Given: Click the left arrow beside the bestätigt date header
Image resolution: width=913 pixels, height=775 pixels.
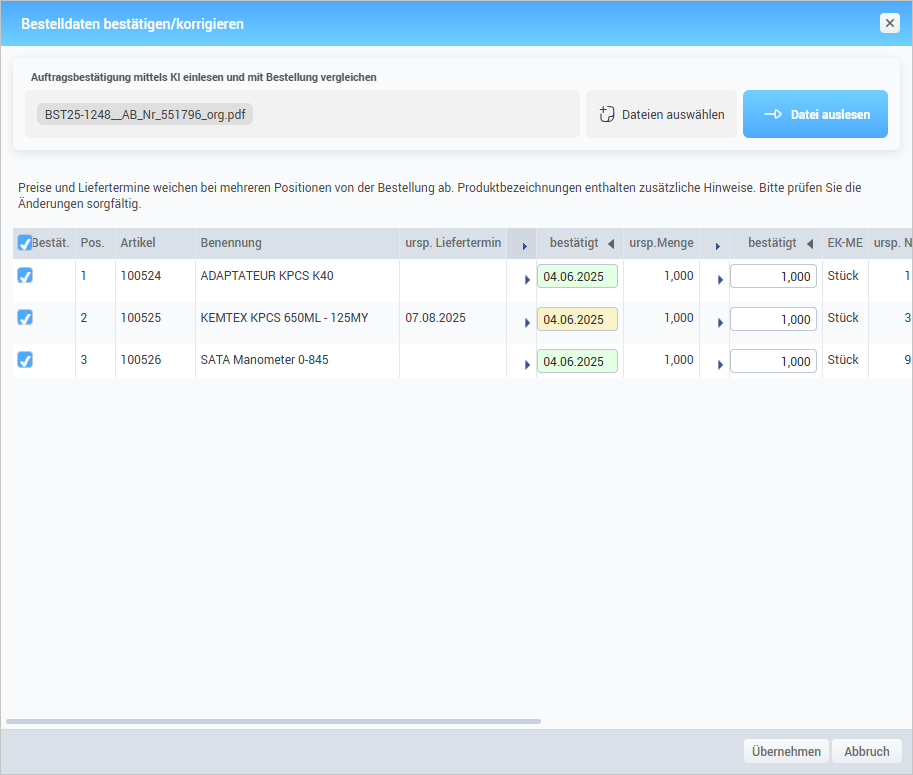Looking at the screenshot, I should click(x=611, y=243).
